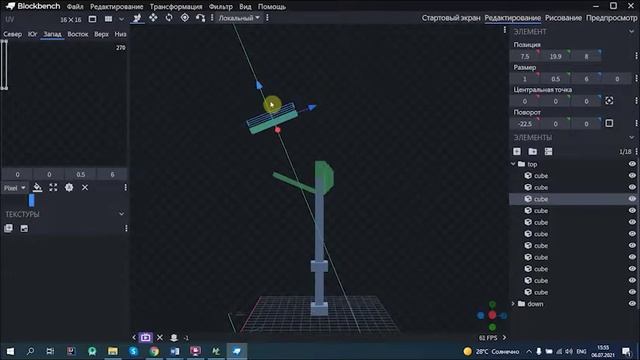Collapse the ТЕКСТУРЫ panel

tap(121, 214)
